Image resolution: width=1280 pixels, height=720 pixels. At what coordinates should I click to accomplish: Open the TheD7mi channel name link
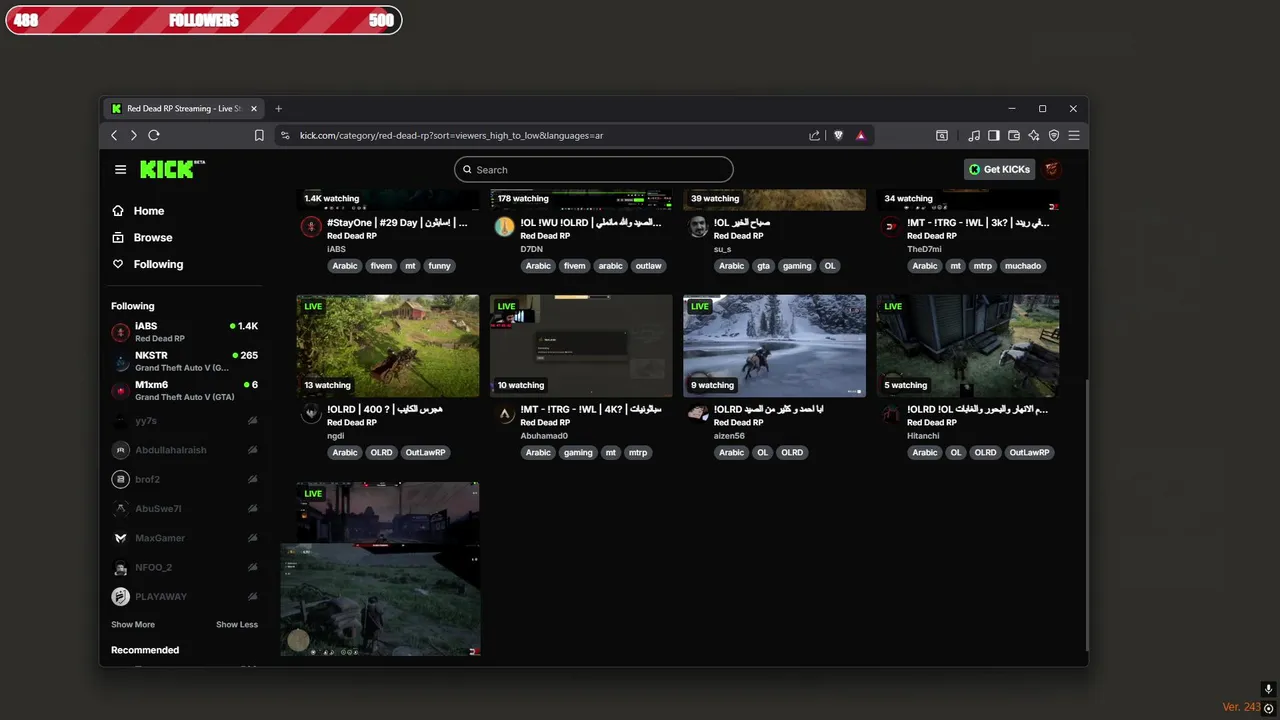coord(924,249)
